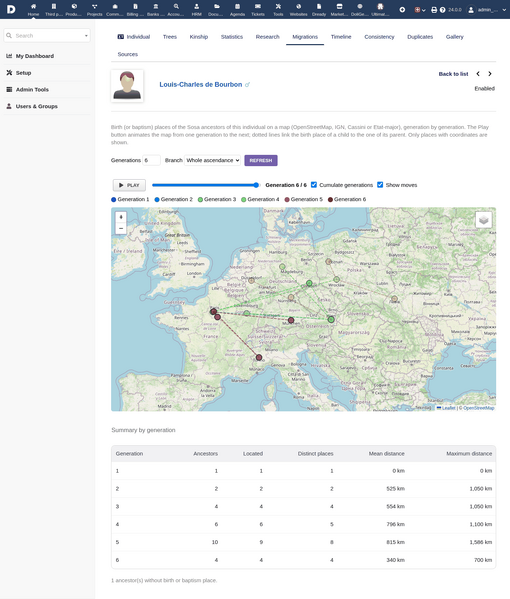Switch to the Gallery tab

pyautogui.click(x=455, y=37)
